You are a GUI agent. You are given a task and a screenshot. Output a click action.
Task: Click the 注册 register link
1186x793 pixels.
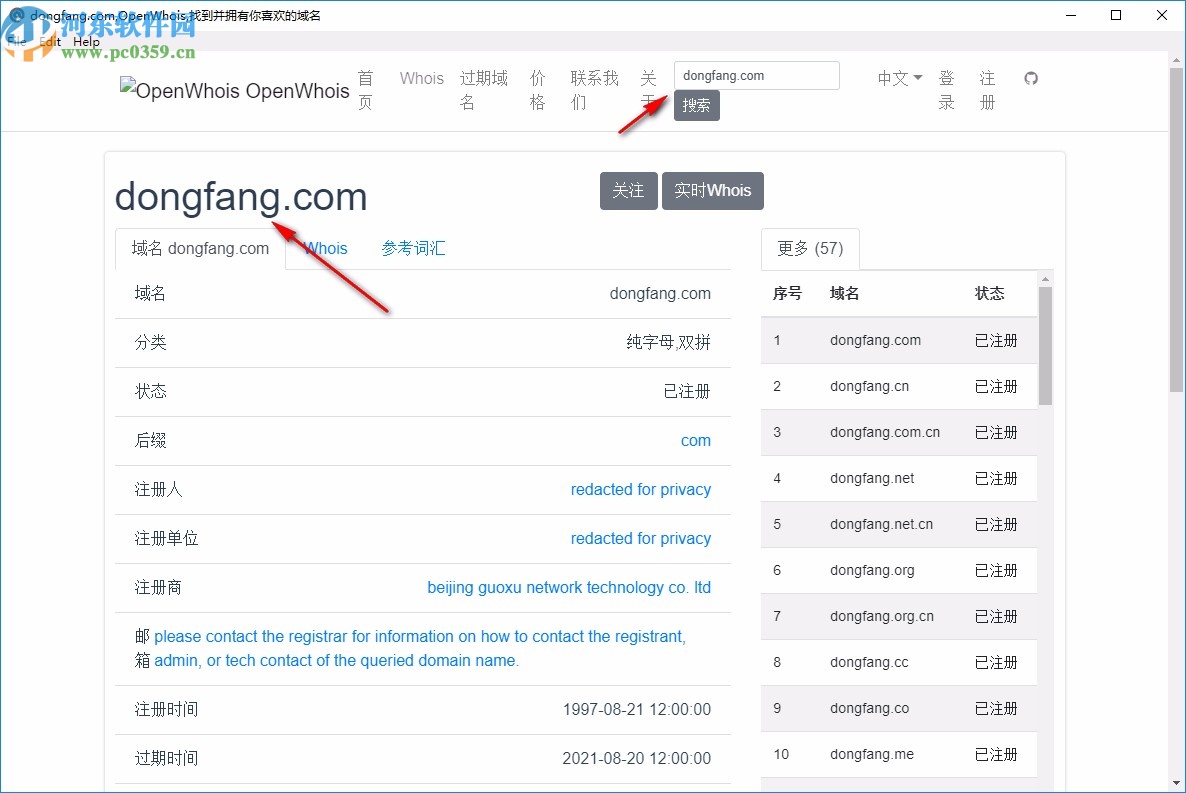(987, 90)
